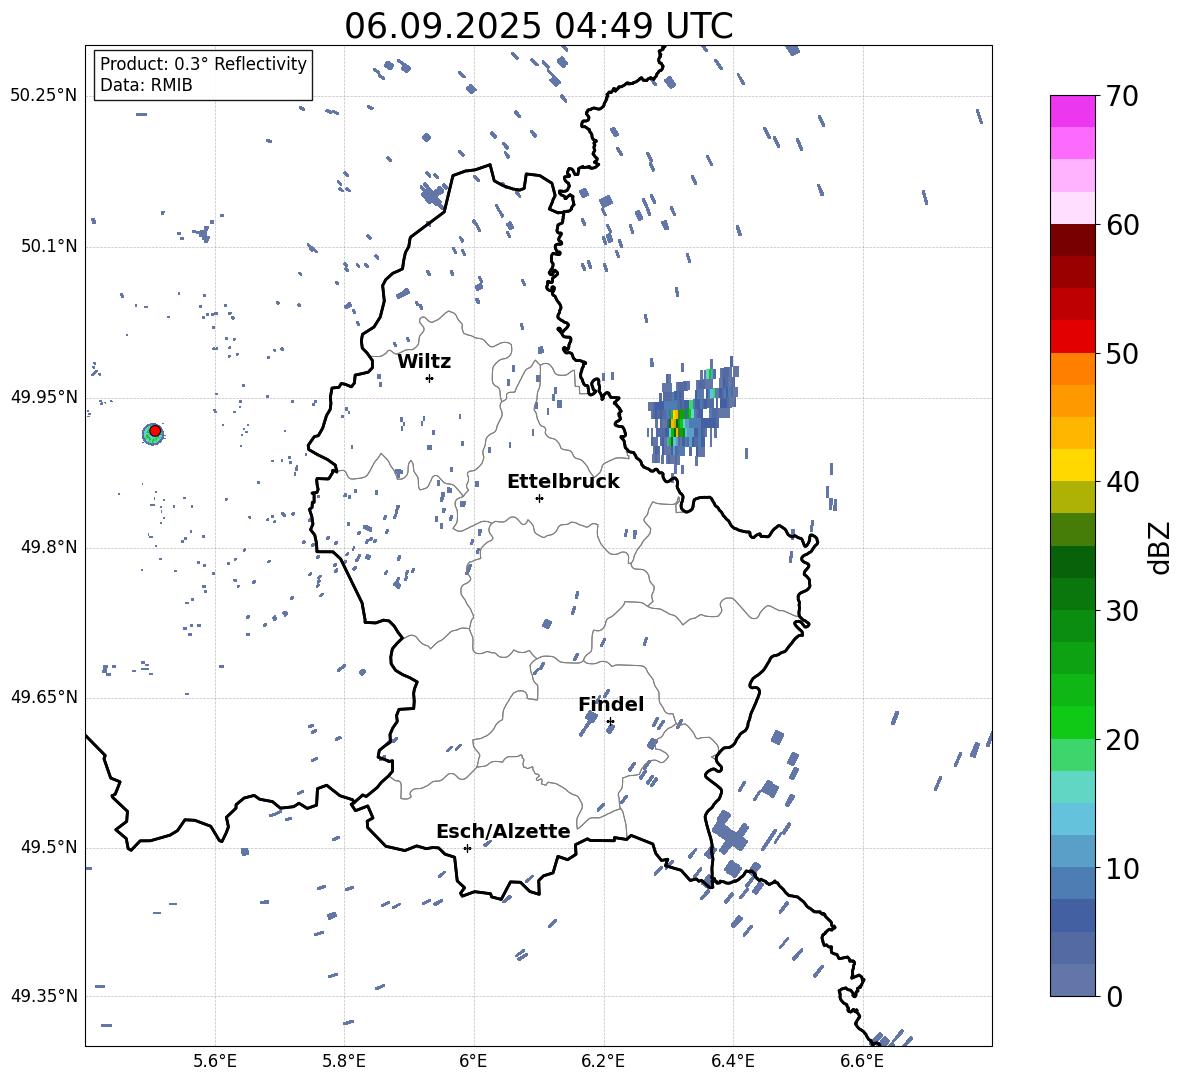The width and height of the screenshot is (1184, 1081).
Task: Click the red dot radar marker
Action: 155,431
